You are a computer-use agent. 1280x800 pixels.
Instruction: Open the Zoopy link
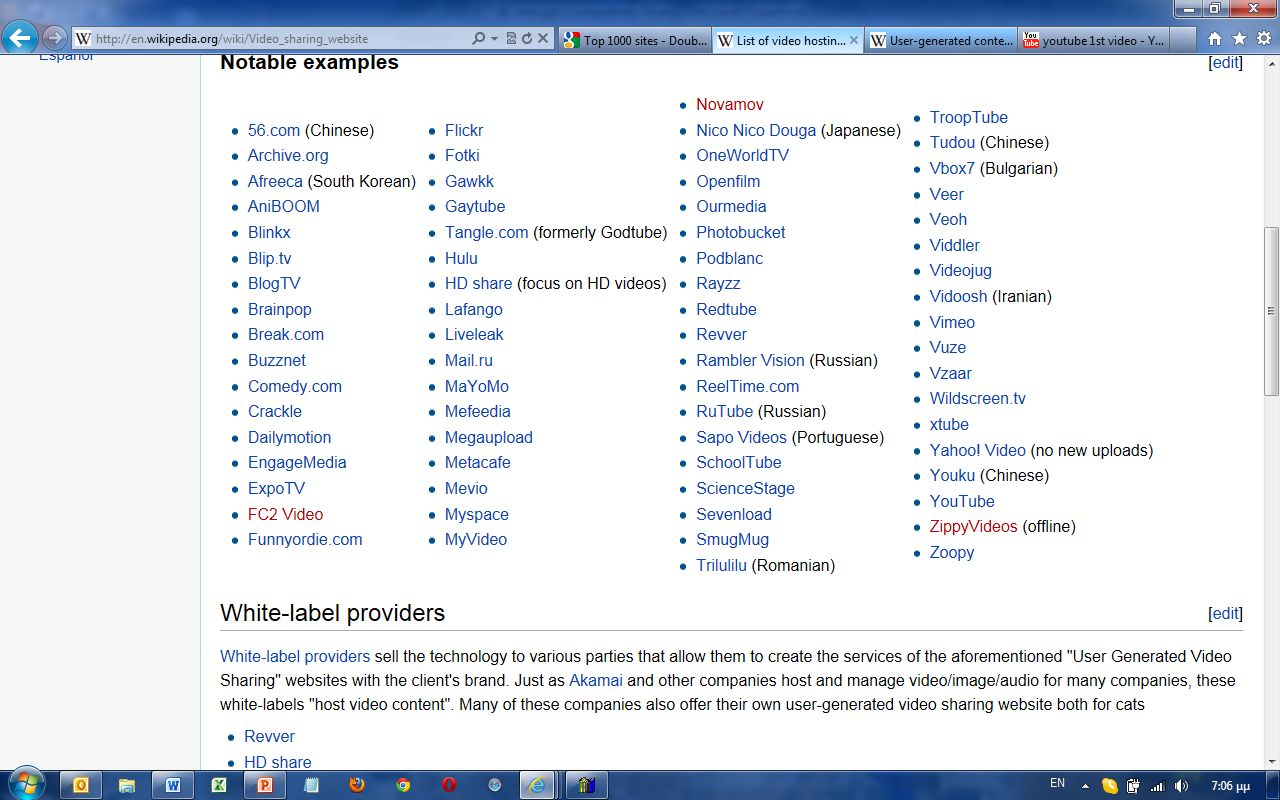tap(952, 552)
